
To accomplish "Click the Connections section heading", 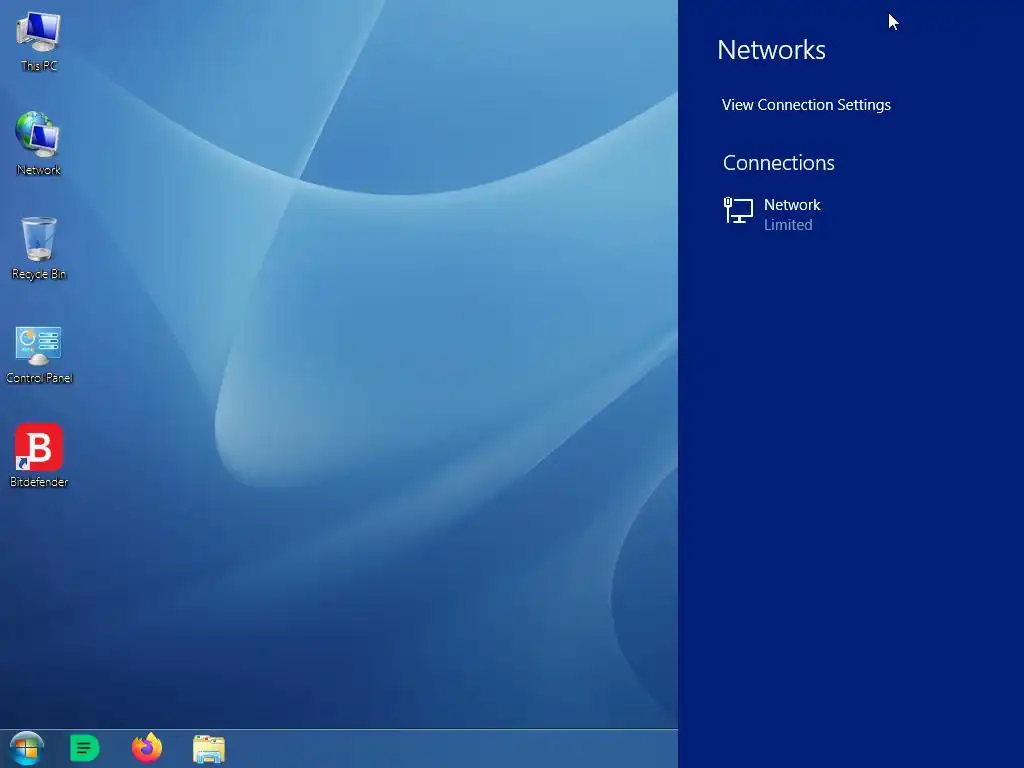I will [778, 163].
